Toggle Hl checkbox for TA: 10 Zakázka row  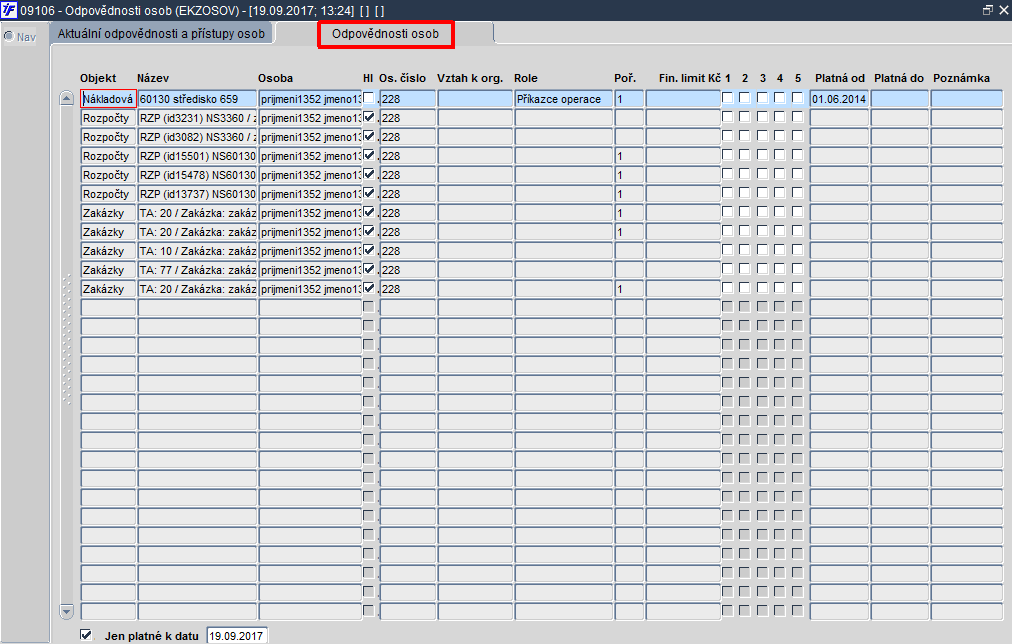[369, 250]
